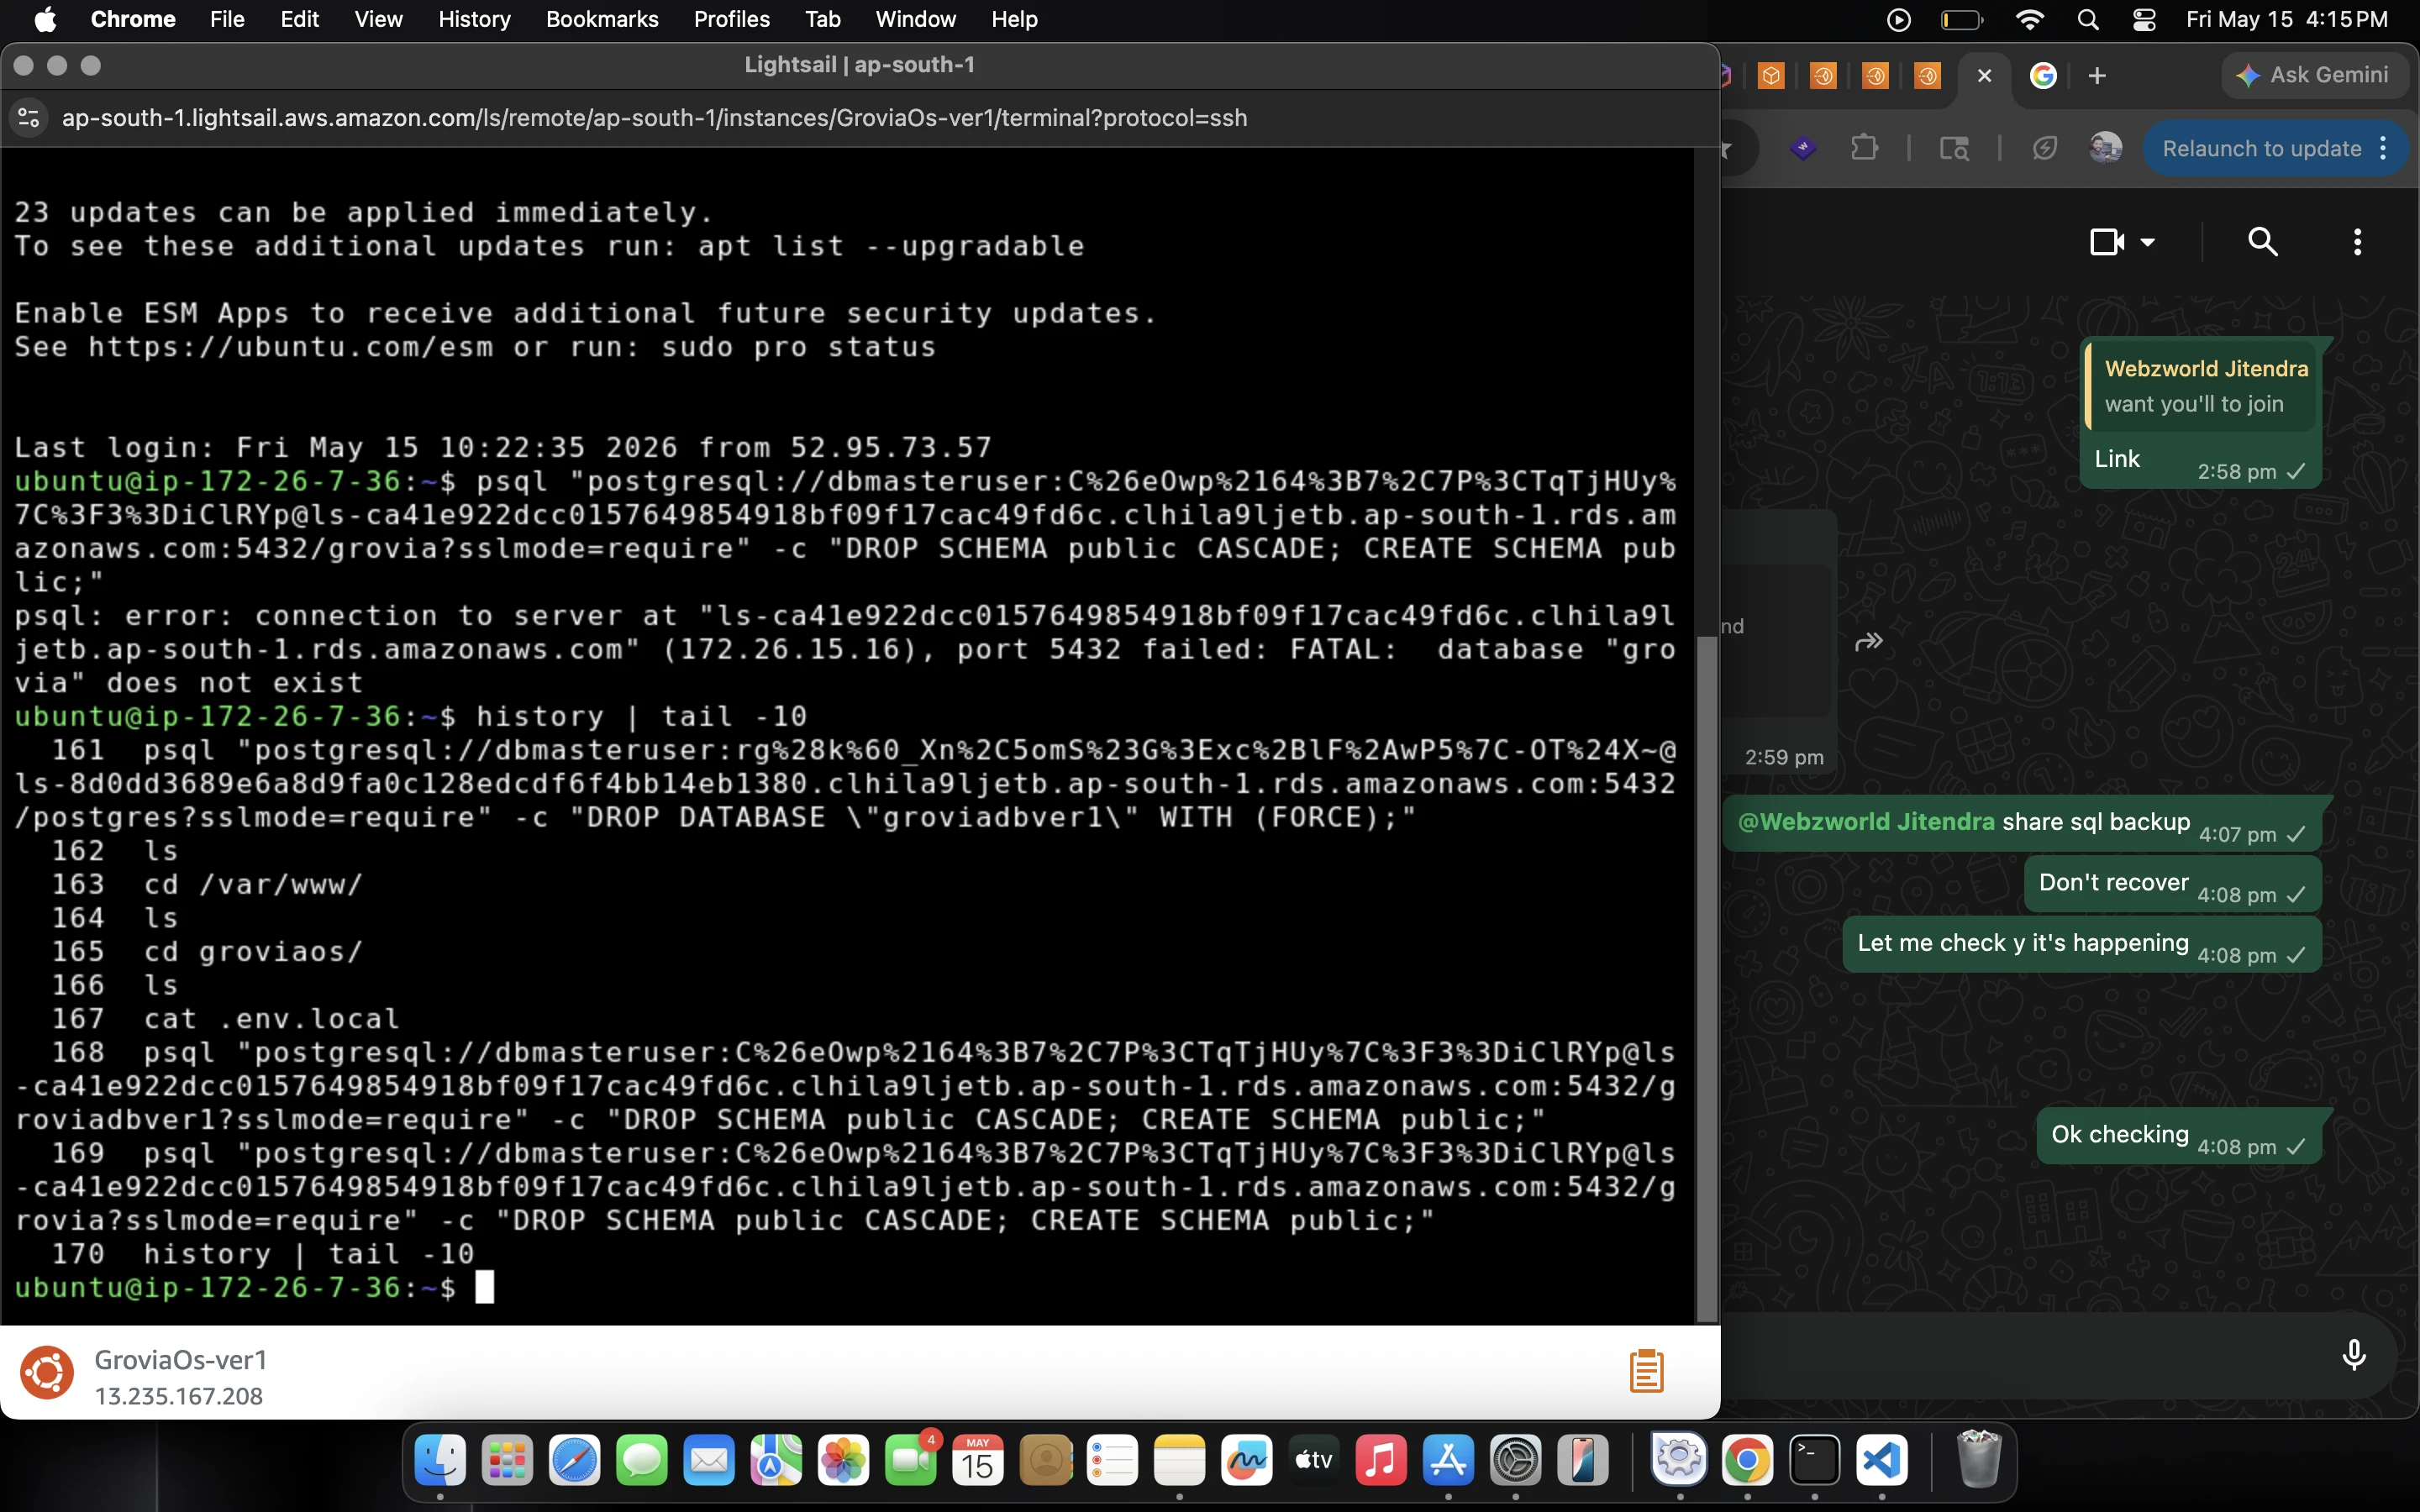2420x1512 pixels.
Task: Open Music from the dock
Action: click(1381, 1461)
